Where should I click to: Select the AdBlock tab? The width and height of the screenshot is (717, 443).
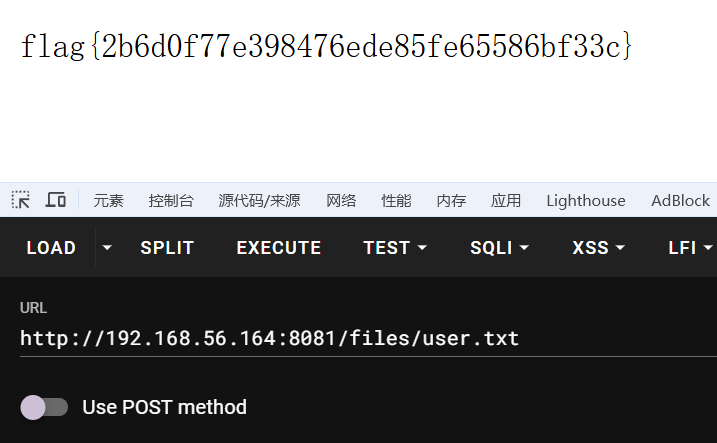click(x=680, y=201)
